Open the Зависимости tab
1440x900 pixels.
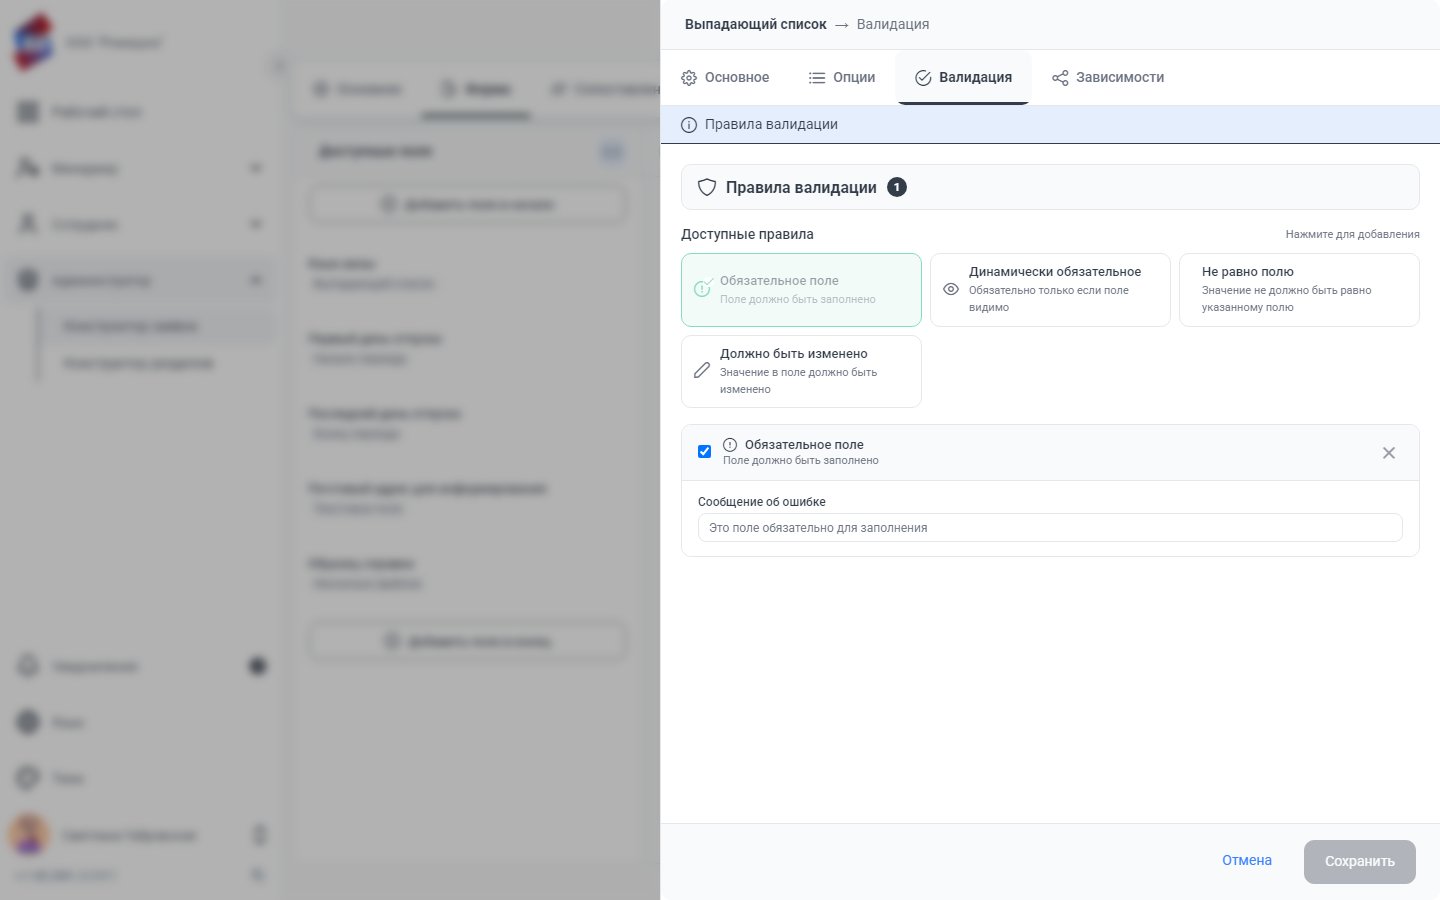tap(1108, 77)
